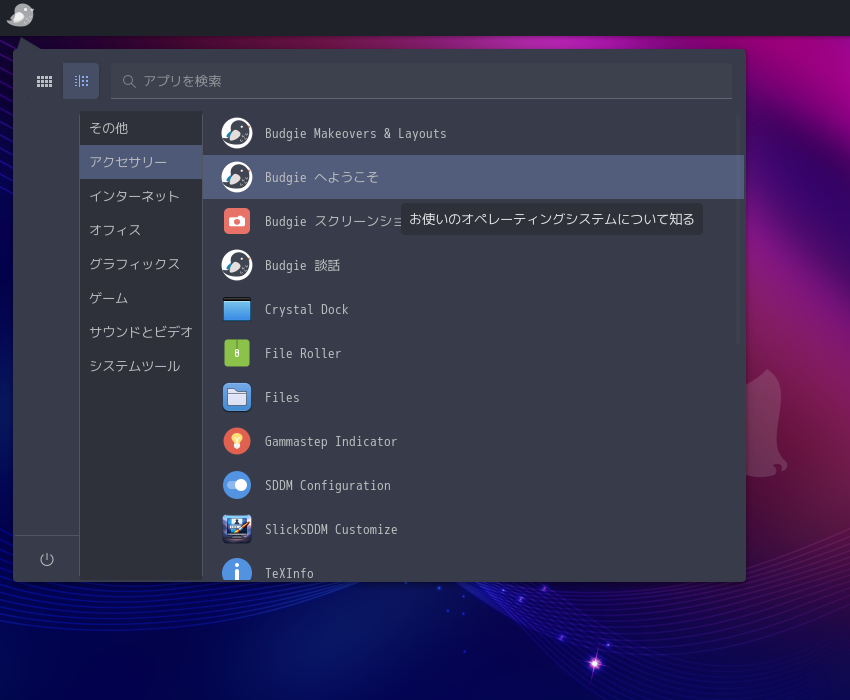The width and height of the screenshot is (850, 700).
Task: Select the アクセサリー category
Action: click(x=141, y=162)
